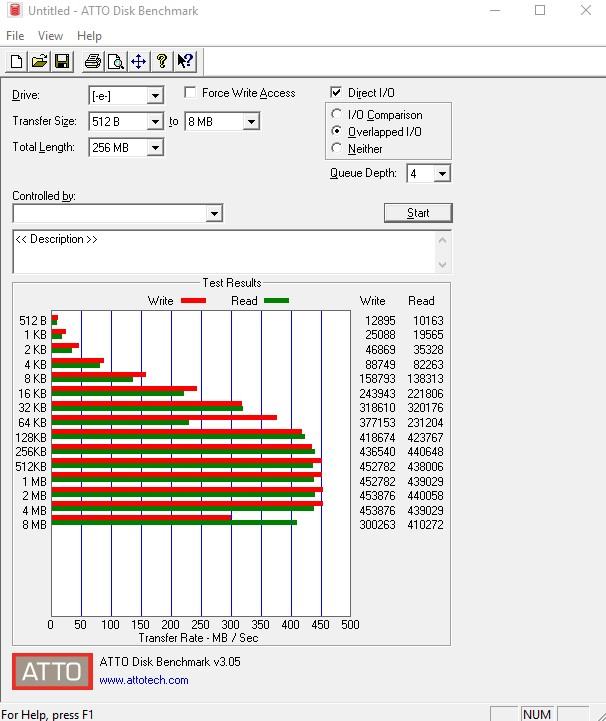Image resolution: width=606 pixels, height=721 pixels.
Task: Select the I/O Comparison radio button
Action: (x=337, y=114)
